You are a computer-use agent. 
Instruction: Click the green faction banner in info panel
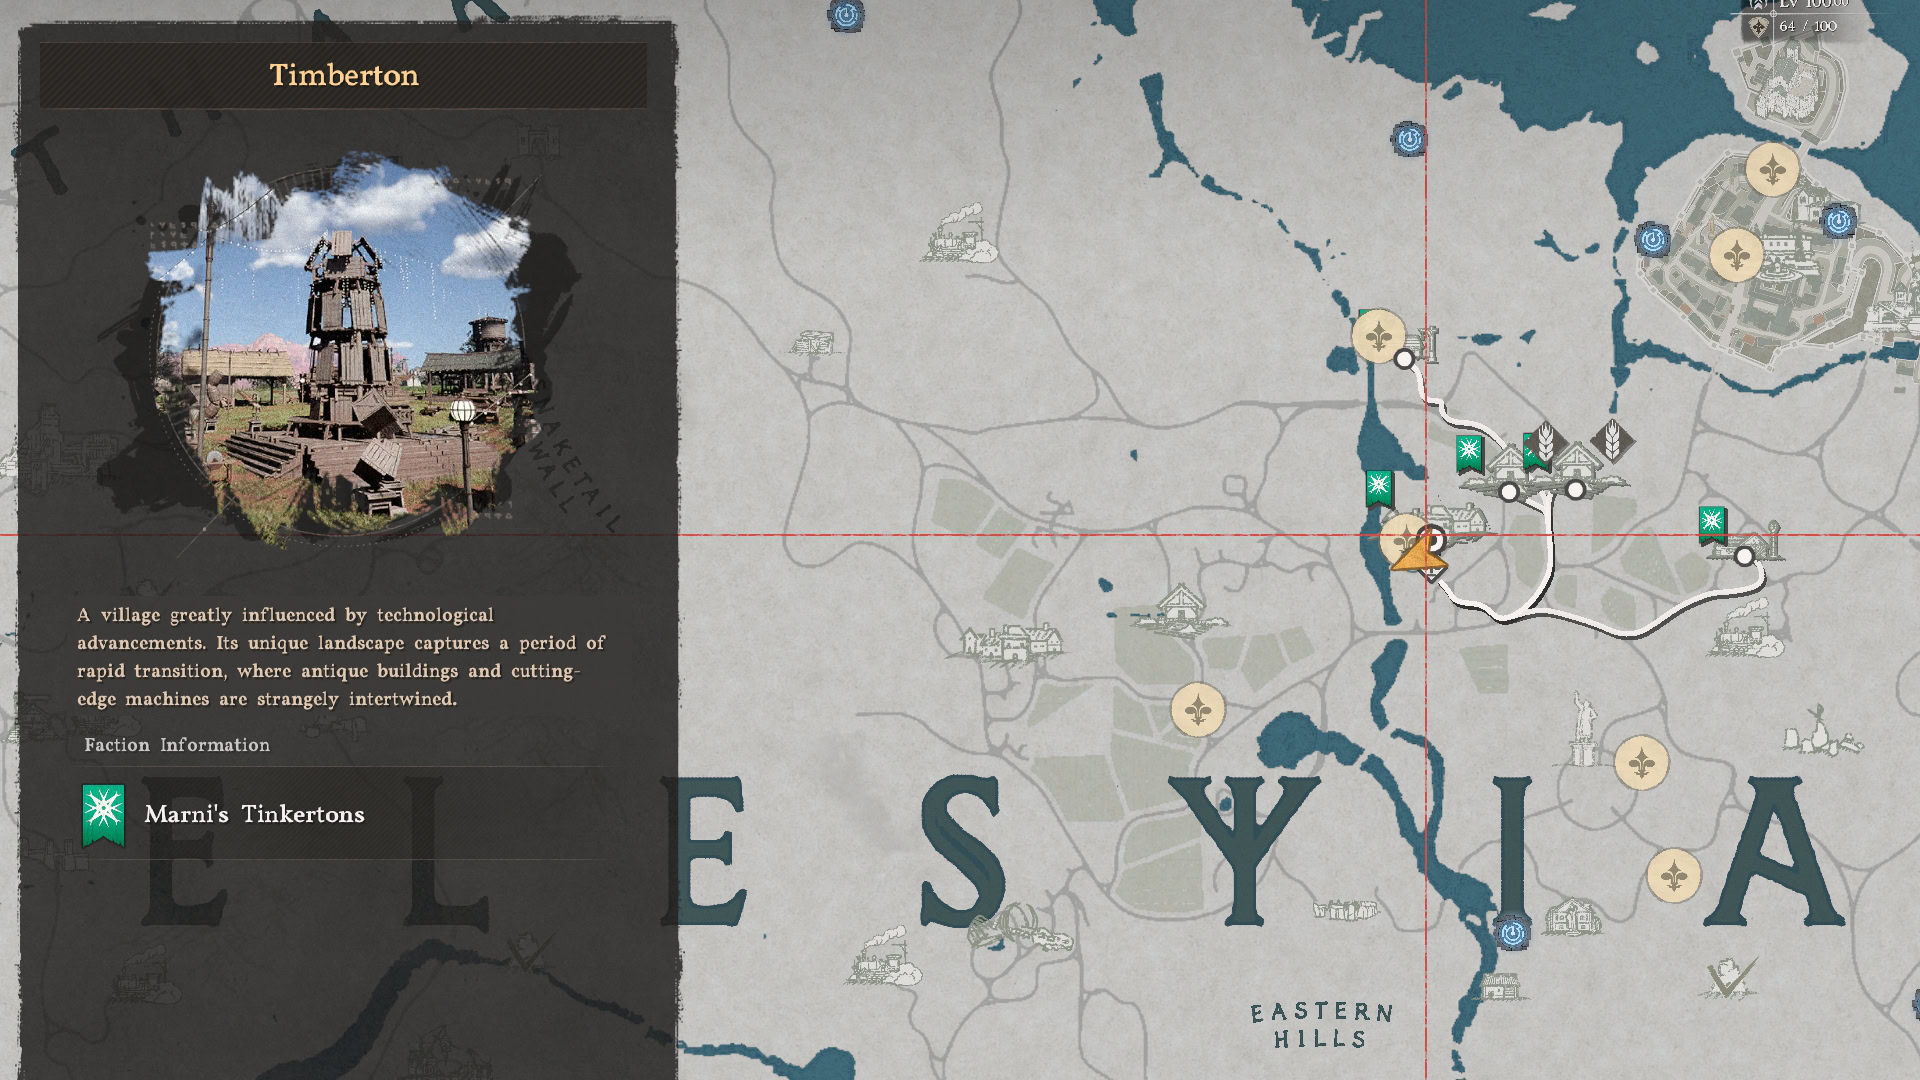(103, 816)
